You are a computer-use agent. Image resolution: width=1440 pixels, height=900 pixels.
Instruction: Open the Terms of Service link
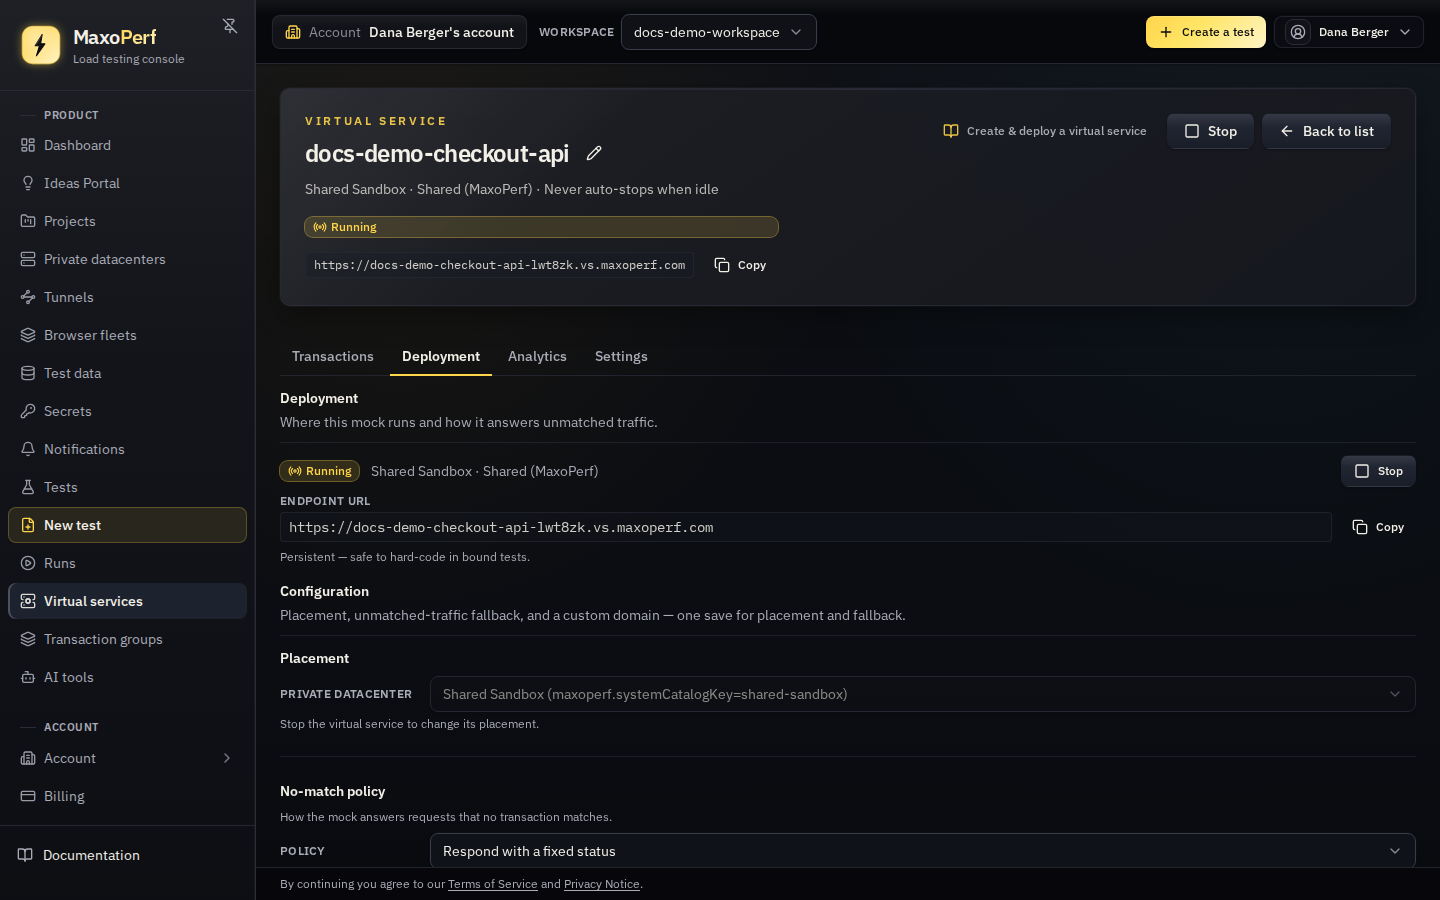tap(493, 884)
